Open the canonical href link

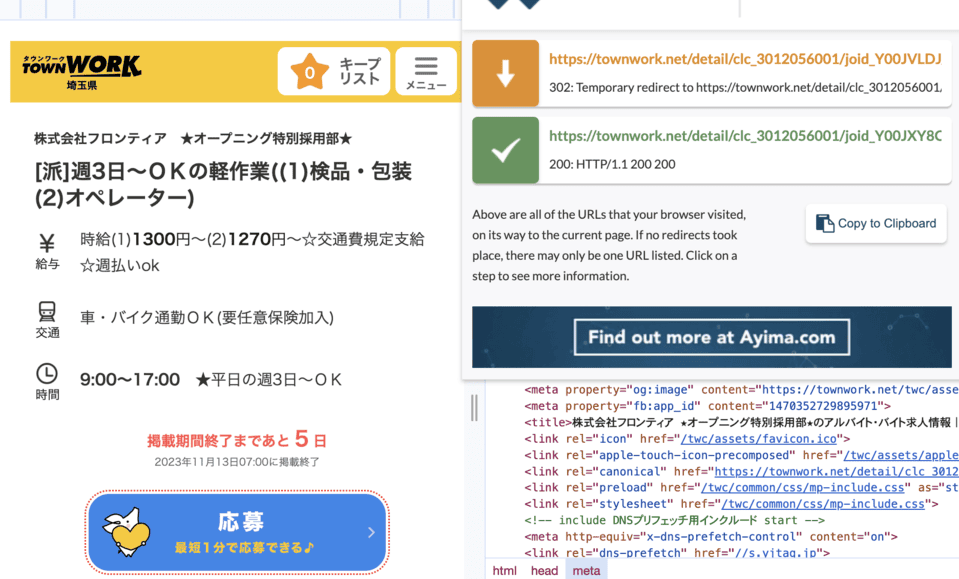[836, 471]
